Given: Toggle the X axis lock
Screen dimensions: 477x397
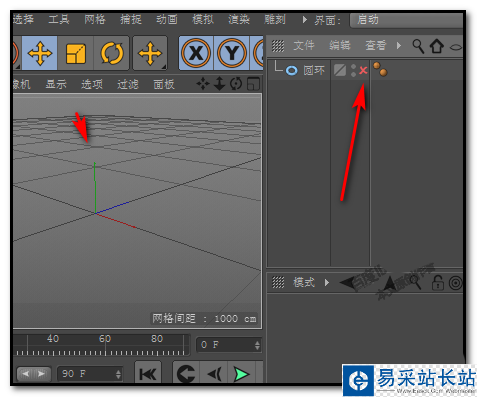Looking at the screenshot, I should point(196,53).
